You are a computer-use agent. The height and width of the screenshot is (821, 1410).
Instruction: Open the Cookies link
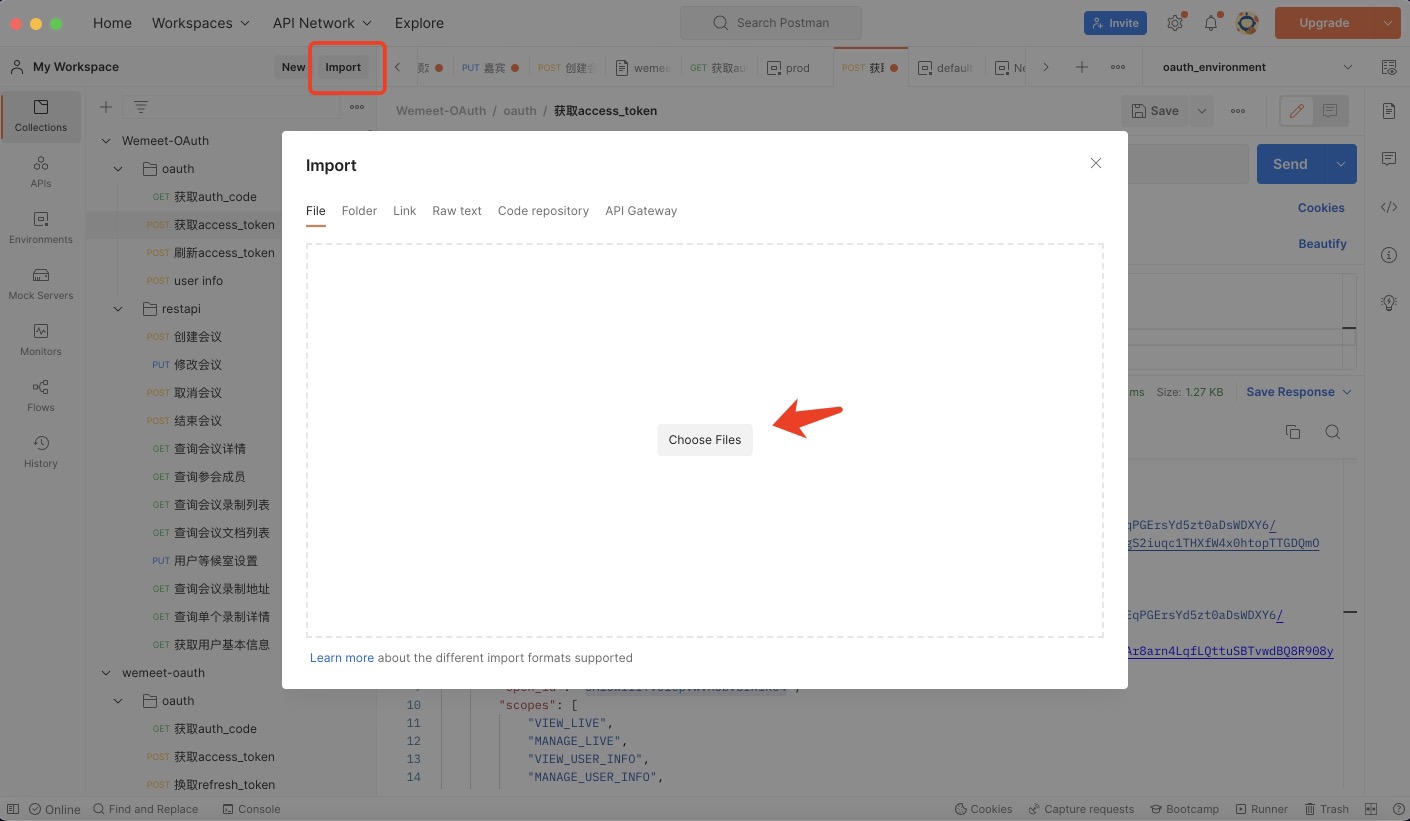[x=1321, y=208]
